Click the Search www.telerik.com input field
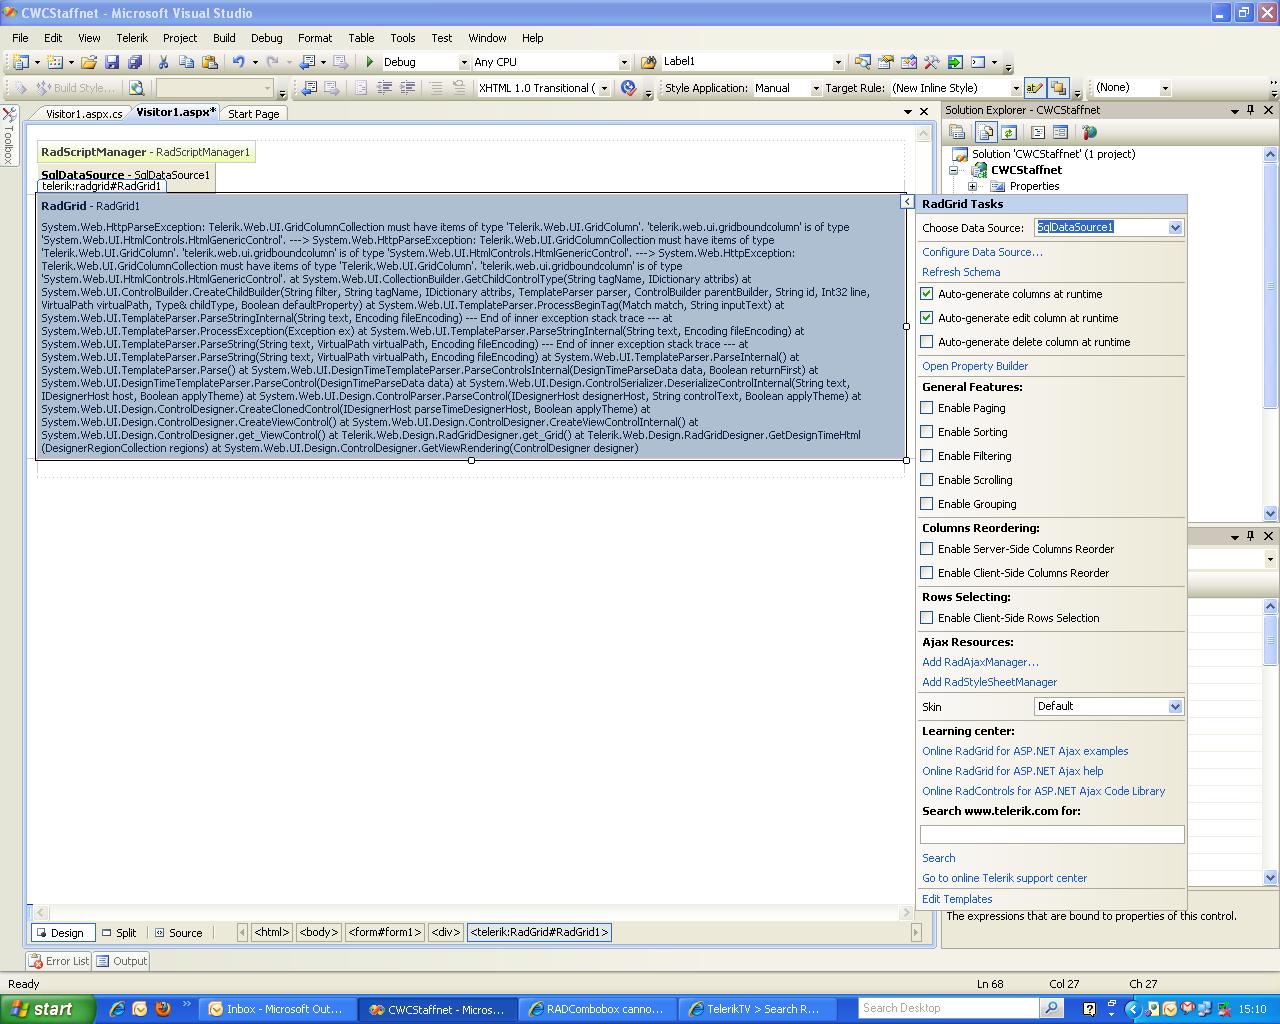 (x=1052, y=834)
